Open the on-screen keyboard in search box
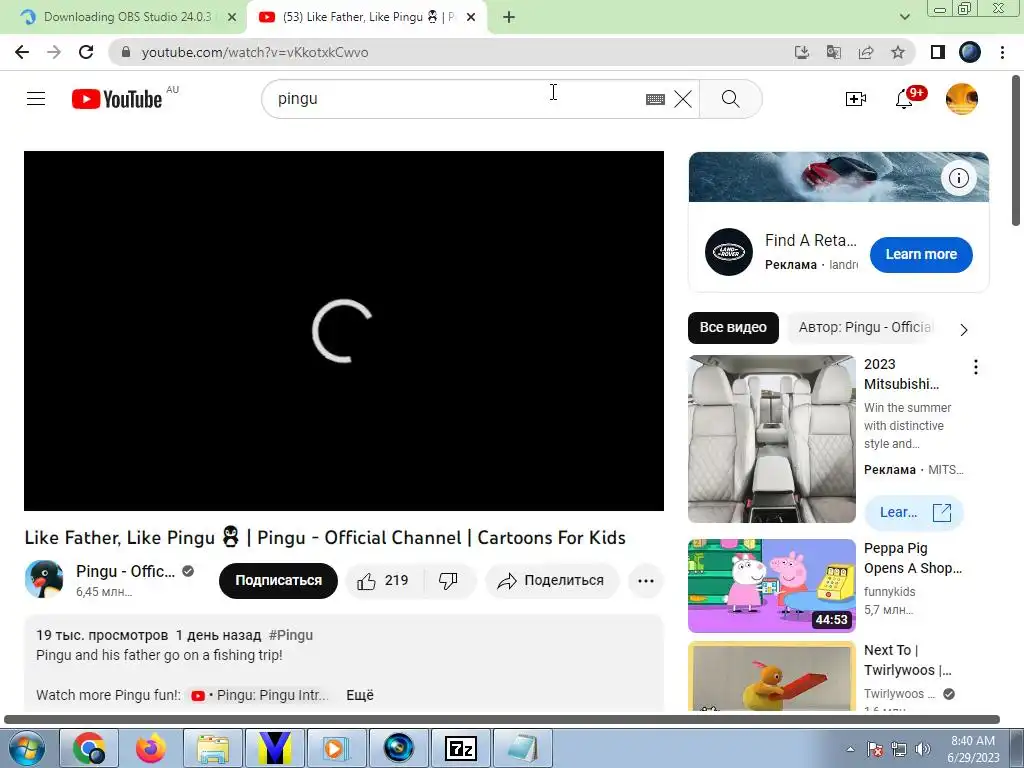 pyautogui.click(x=655, y=99)
